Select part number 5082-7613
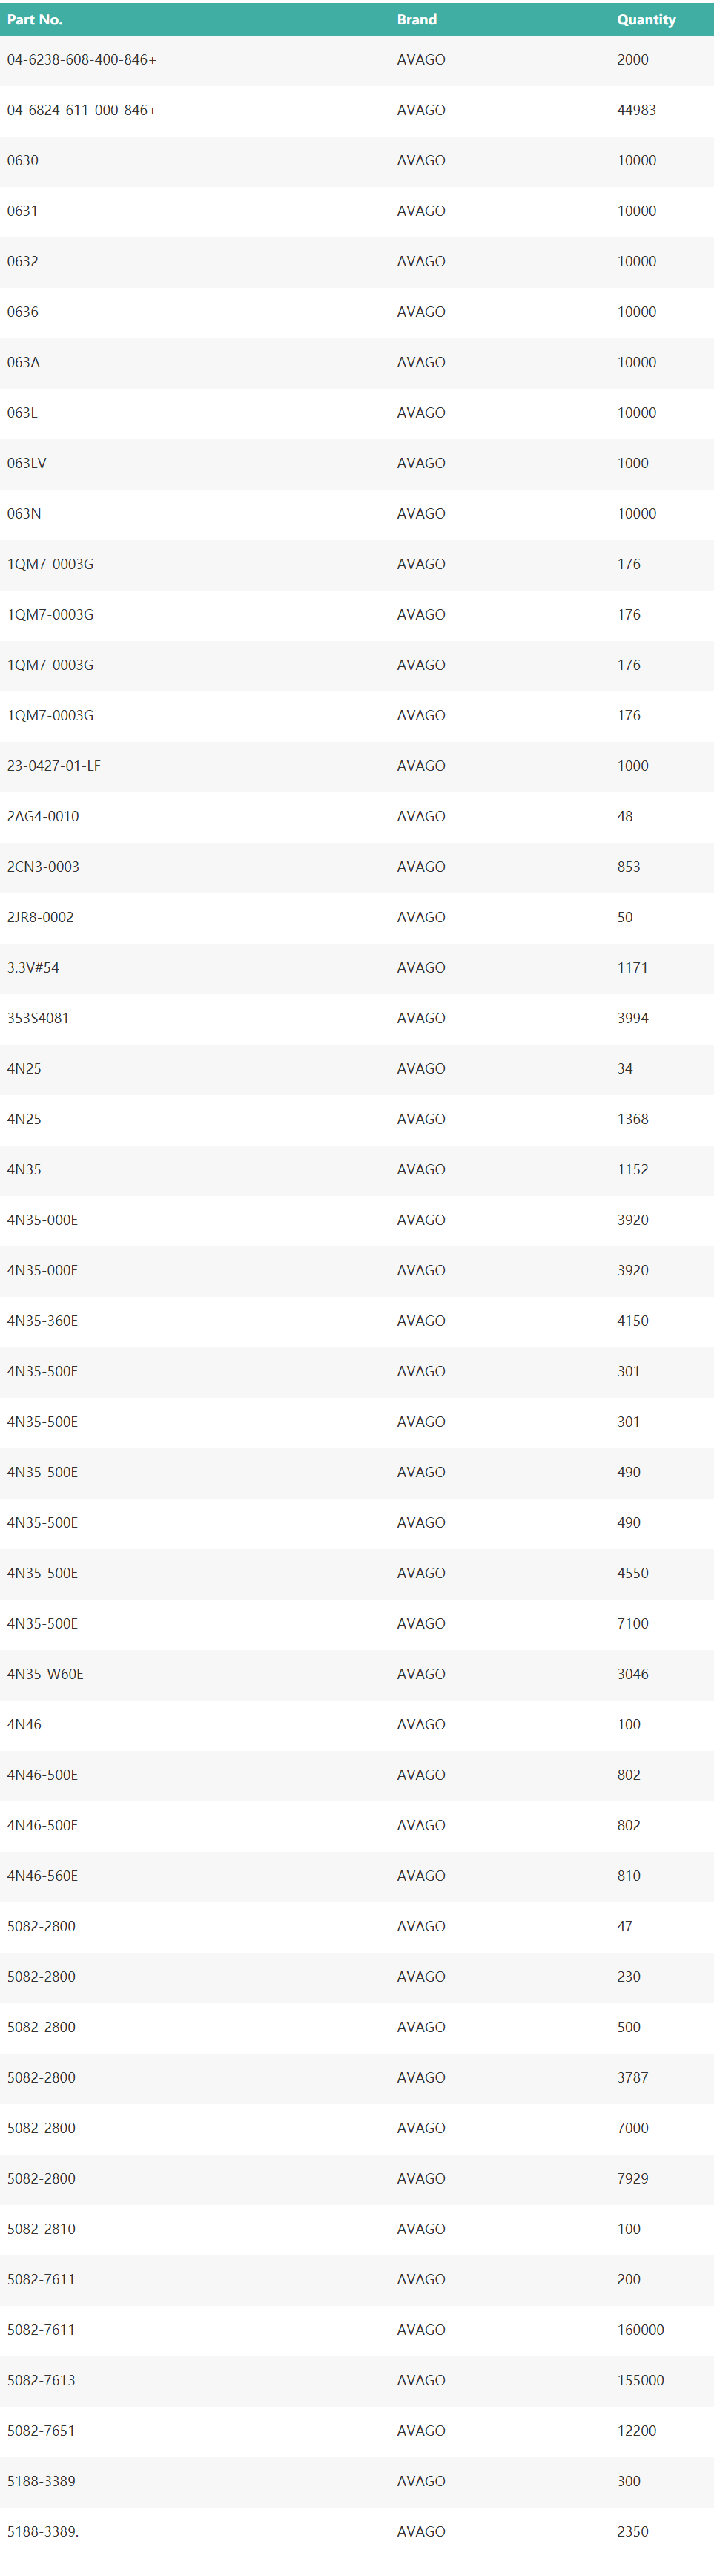This screenshot has height=2576, width=714. click(41, 2380)
